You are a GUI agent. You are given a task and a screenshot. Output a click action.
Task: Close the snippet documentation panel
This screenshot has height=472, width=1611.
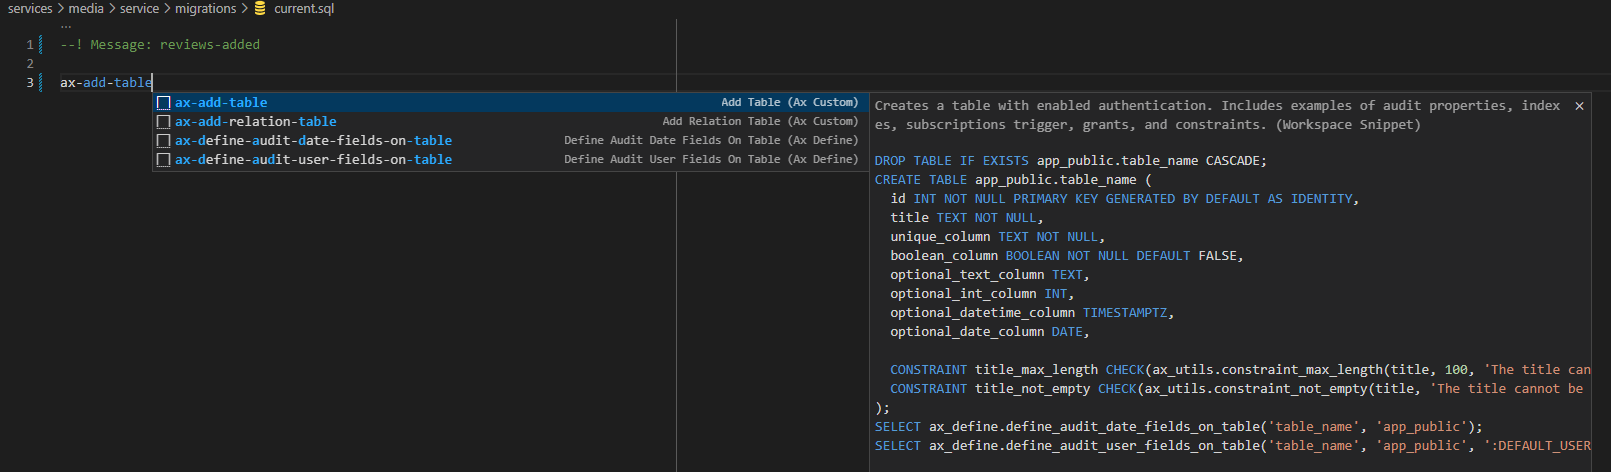[x=1579, y=106]
